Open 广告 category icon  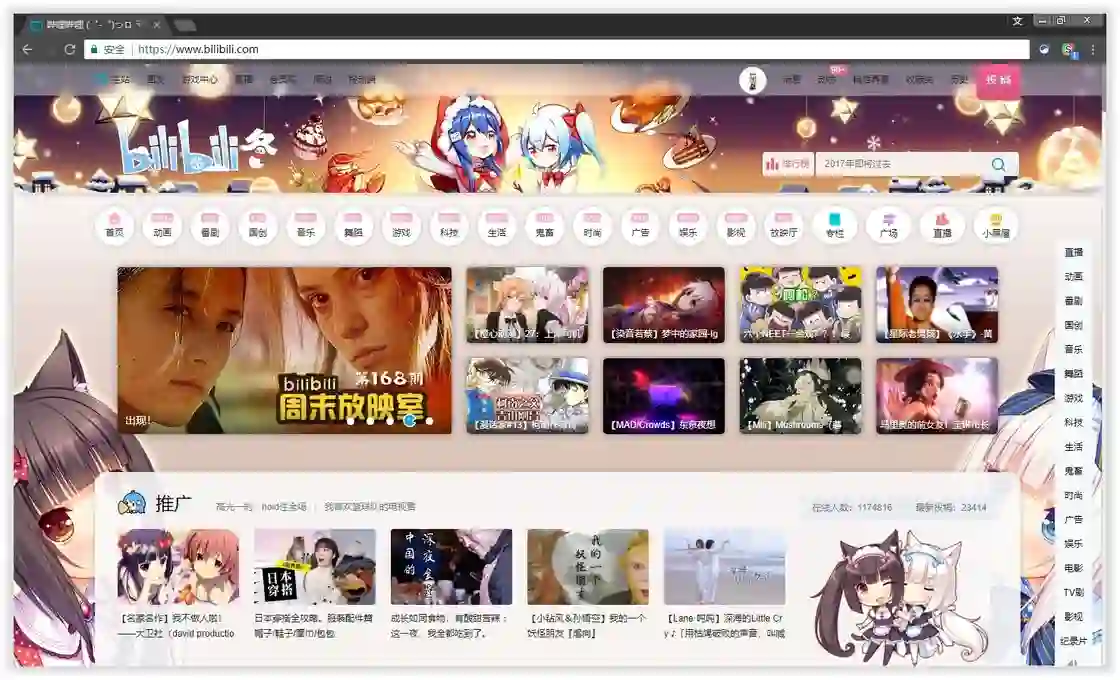(641, 226)
